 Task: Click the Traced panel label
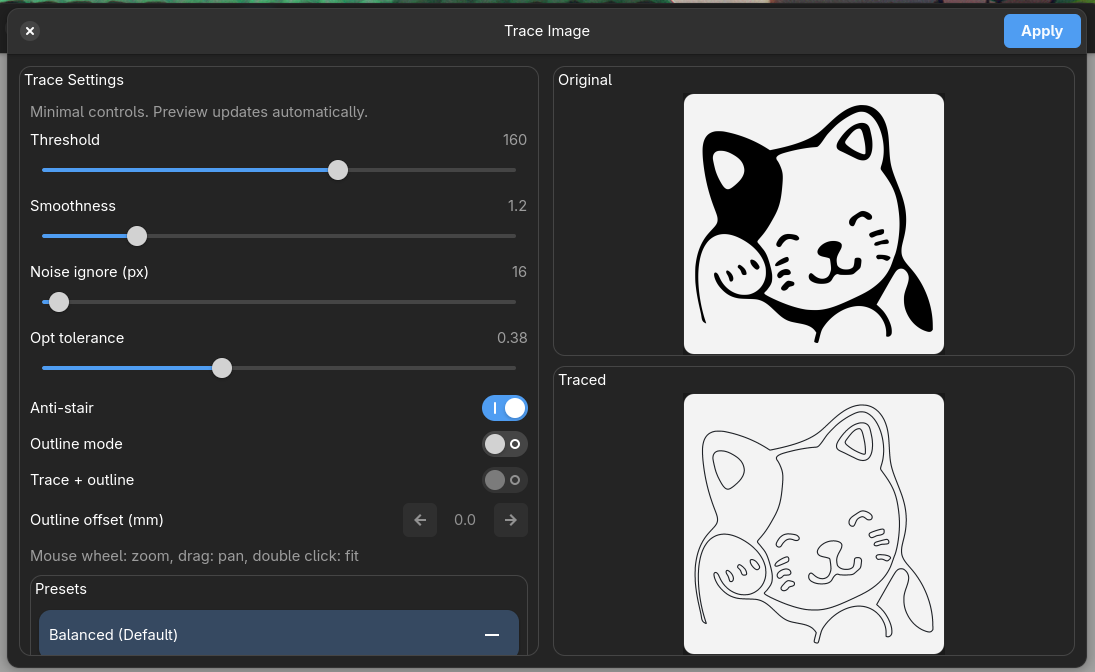tap(582, 380)
